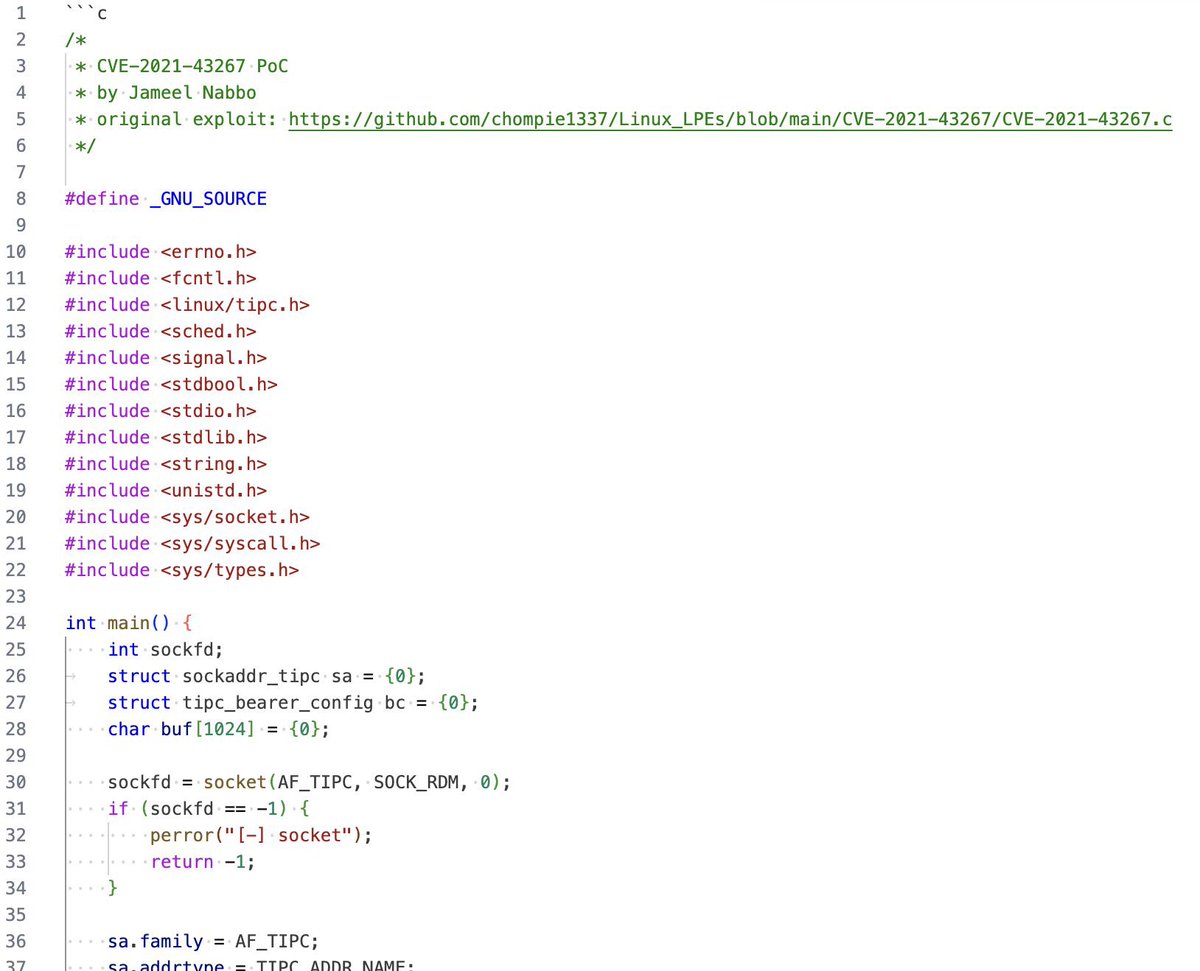The image size is (1200, 971).
Task: Click the text 'by Jameel Nabbo'
Action: [x=177, y=92]
